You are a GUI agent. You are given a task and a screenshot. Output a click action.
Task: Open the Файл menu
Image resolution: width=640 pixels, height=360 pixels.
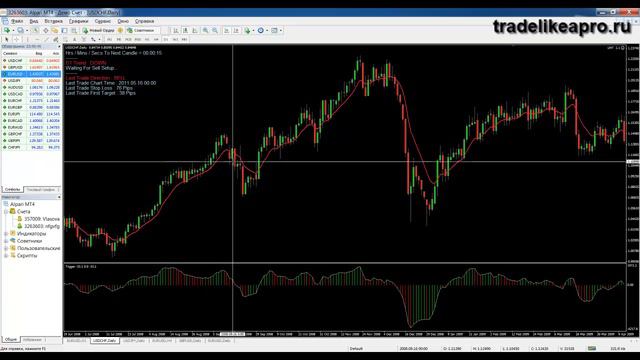[17, 21]
